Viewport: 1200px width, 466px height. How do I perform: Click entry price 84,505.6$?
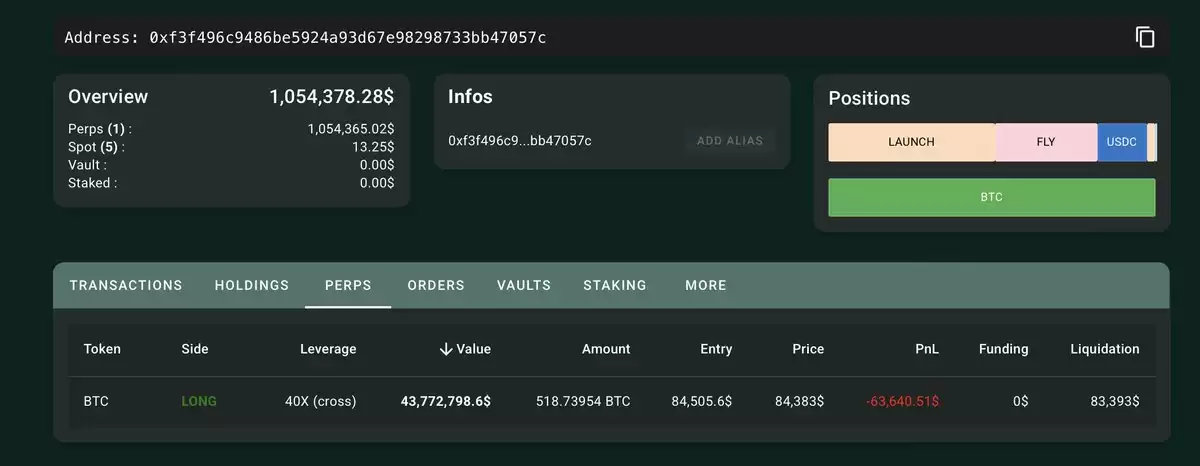[702, 401]
